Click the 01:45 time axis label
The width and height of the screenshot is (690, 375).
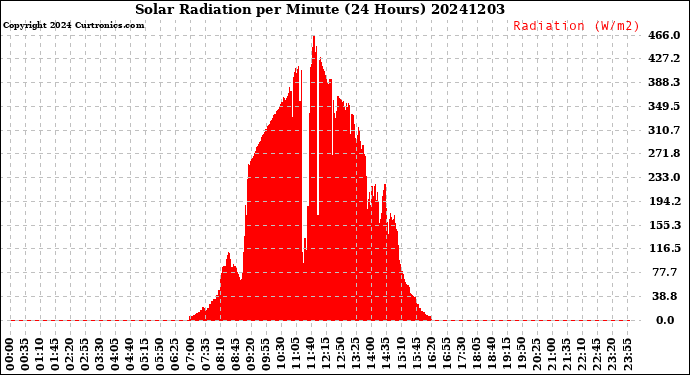pyautogui.click(x=55, y=354)
